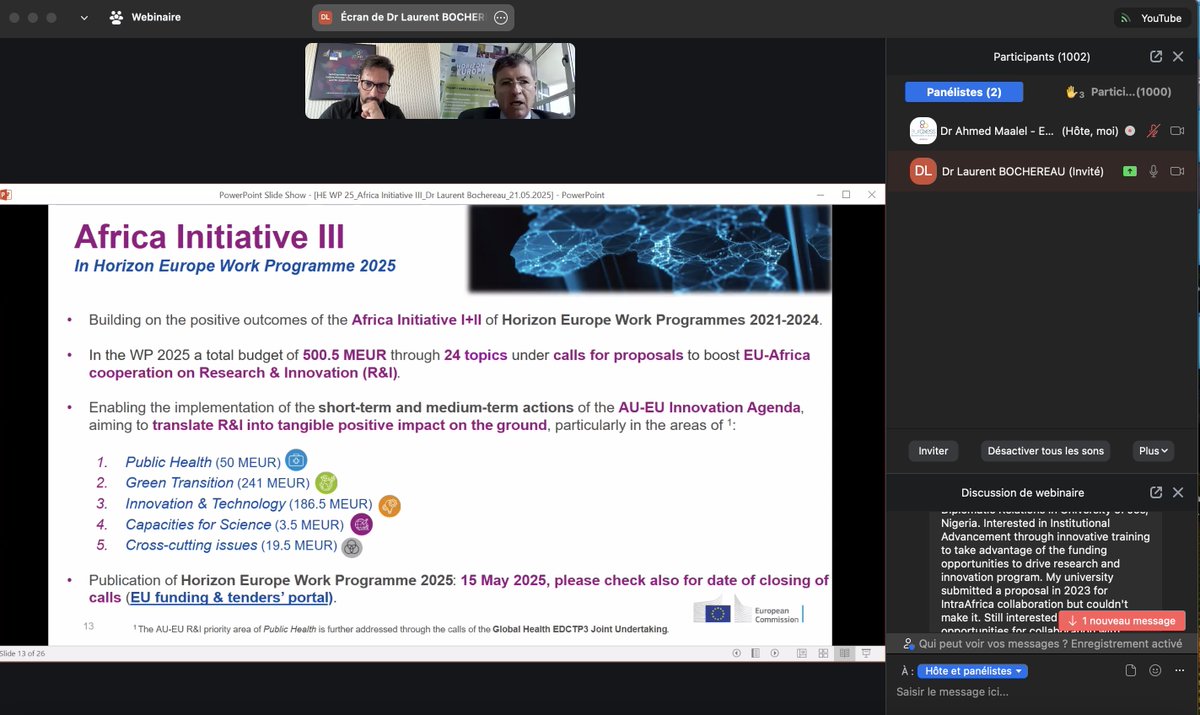Click the red macOS window close dot
Viewport: 1200px width, 715px height.
[13, 18]
